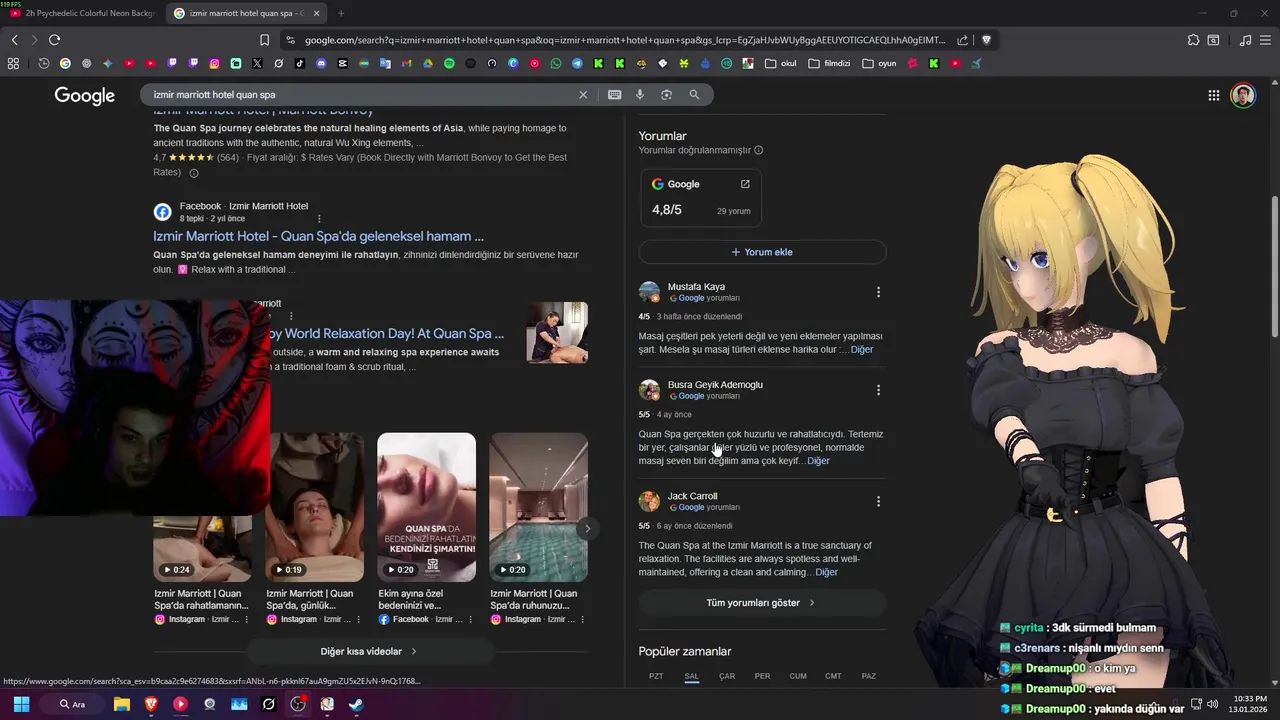The height and width of the screenshot is (720, 1280).
Task: Expand Mustafa Kaya review with Diğer
Action: point(862,350)
